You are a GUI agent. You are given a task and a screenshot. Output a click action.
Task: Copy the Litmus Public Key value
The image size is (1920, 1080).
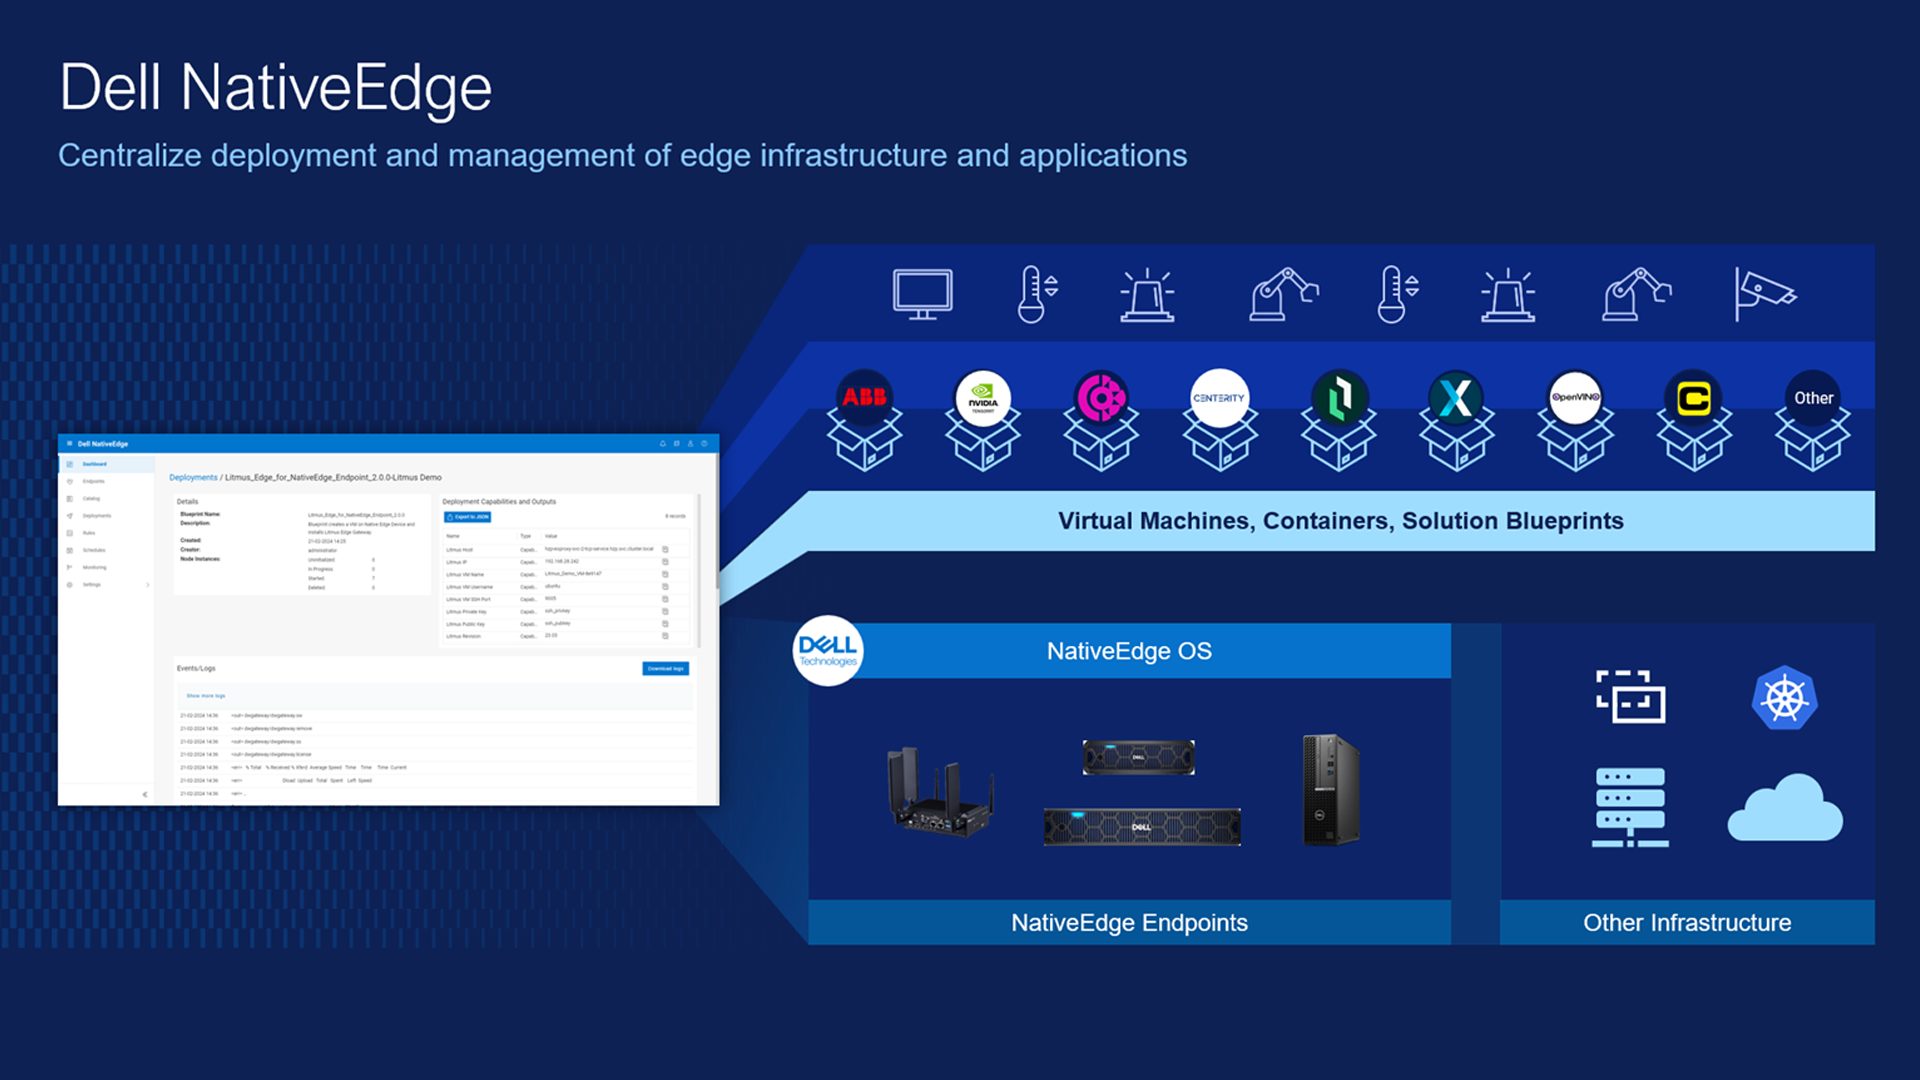pos(665,624)
